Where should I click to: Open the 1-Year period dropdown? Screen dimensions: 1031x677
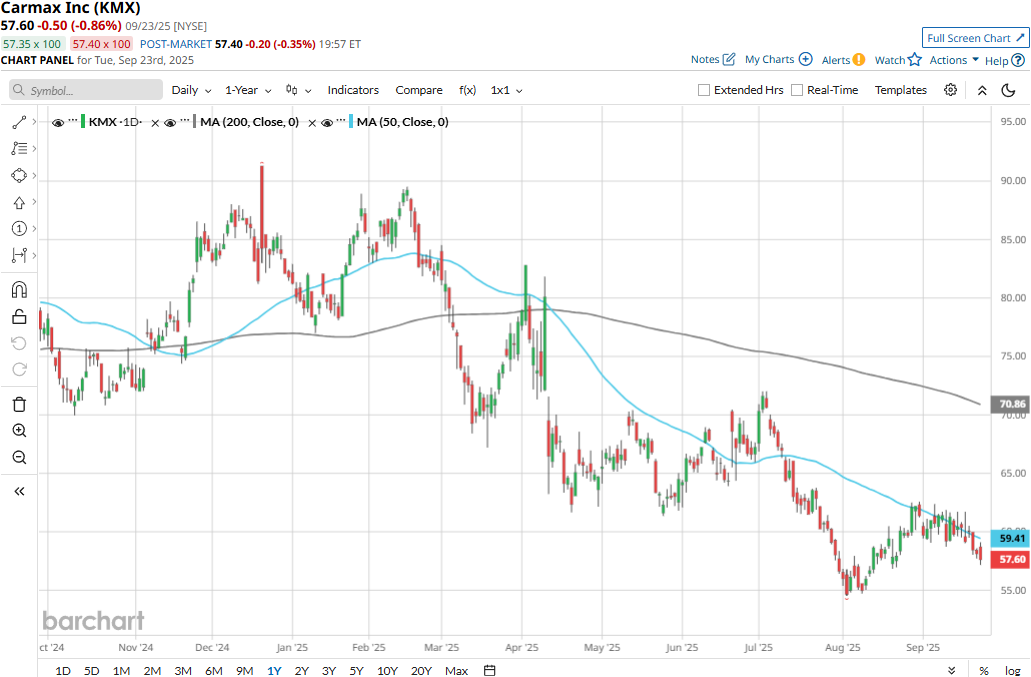tap(248, 90)
